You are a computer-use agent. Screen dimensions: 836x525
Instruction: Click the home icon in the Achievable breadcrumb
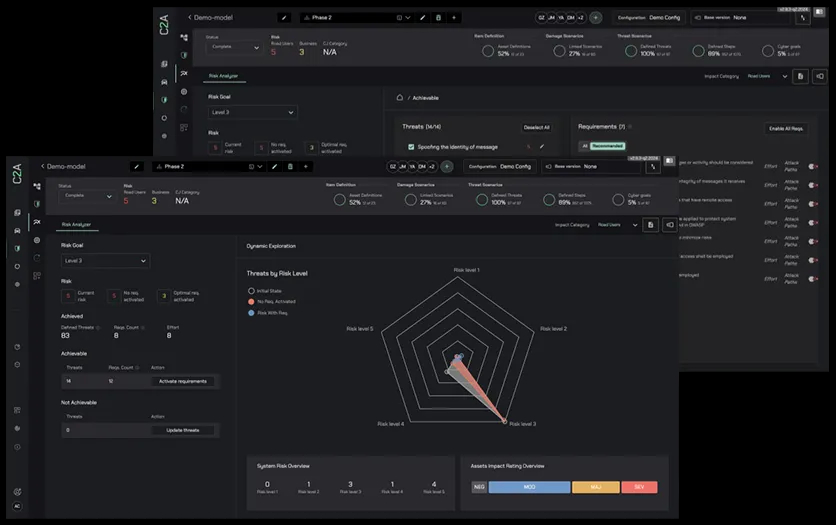pos(400,98)
